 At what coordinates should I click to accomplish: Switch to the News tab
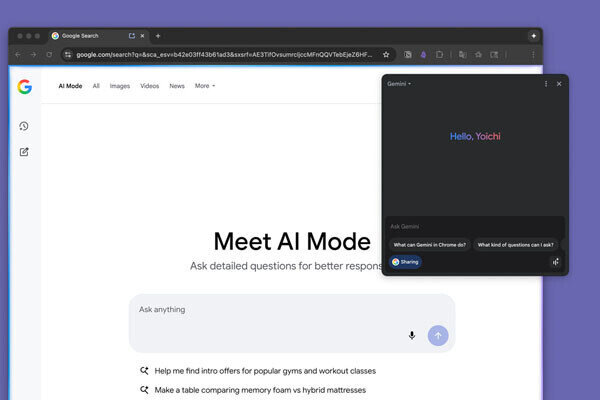[177, 86]
